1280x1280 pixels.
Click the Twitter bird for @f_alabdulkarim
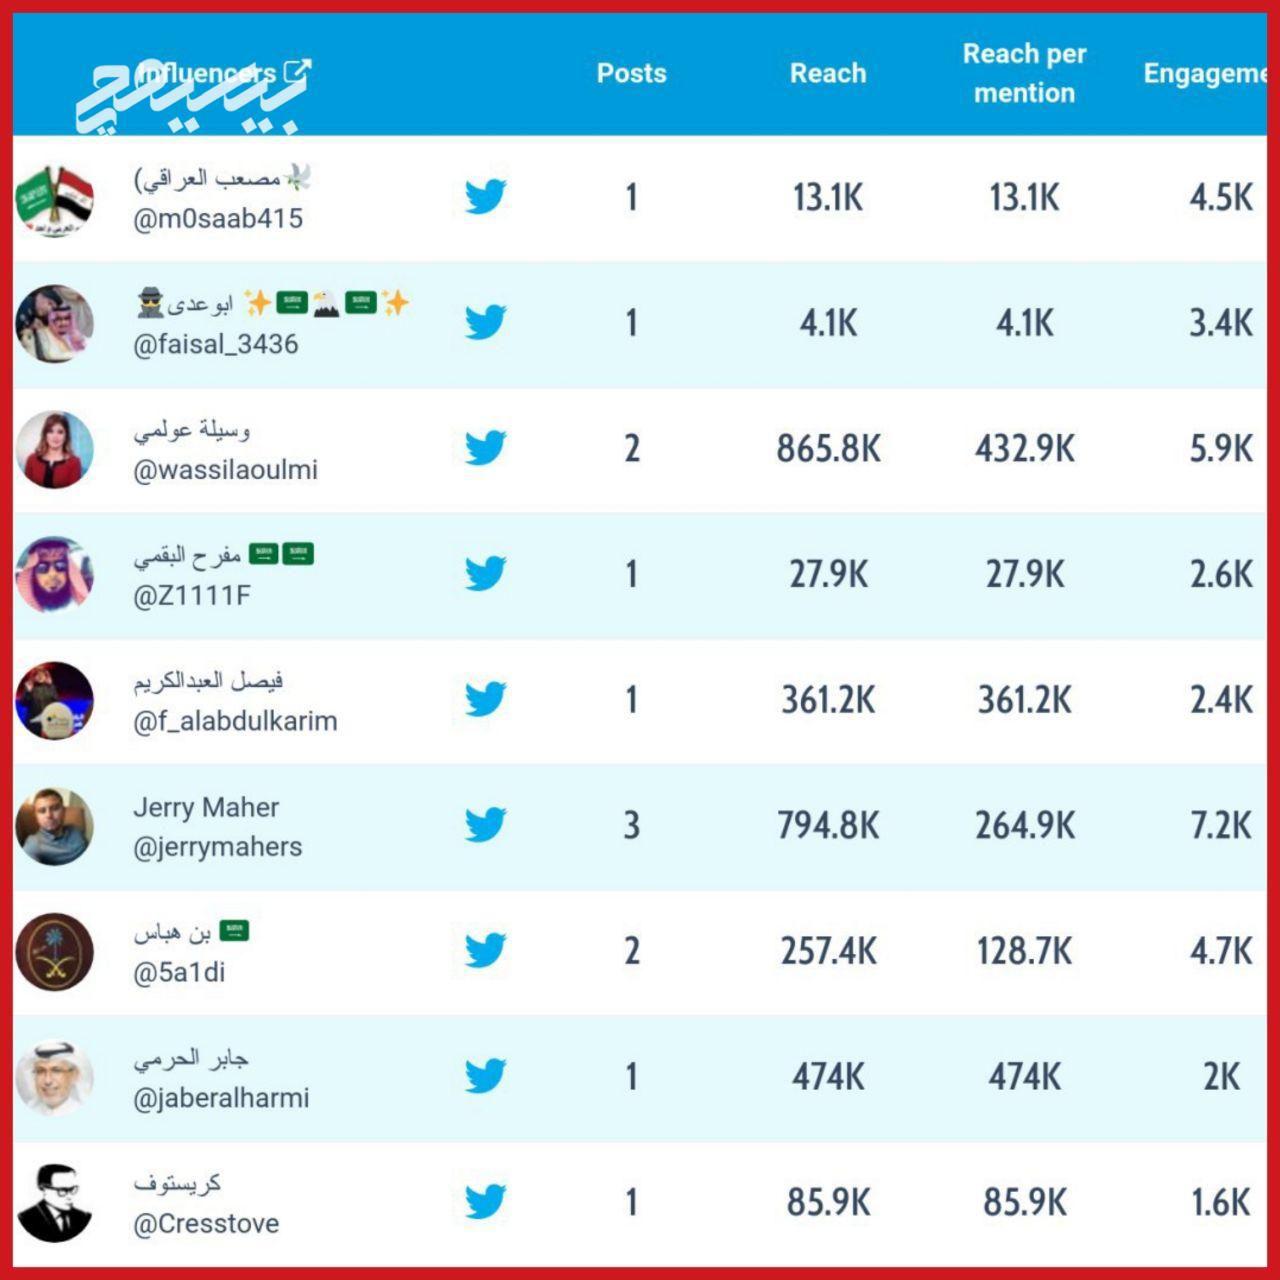coord(485,699)
